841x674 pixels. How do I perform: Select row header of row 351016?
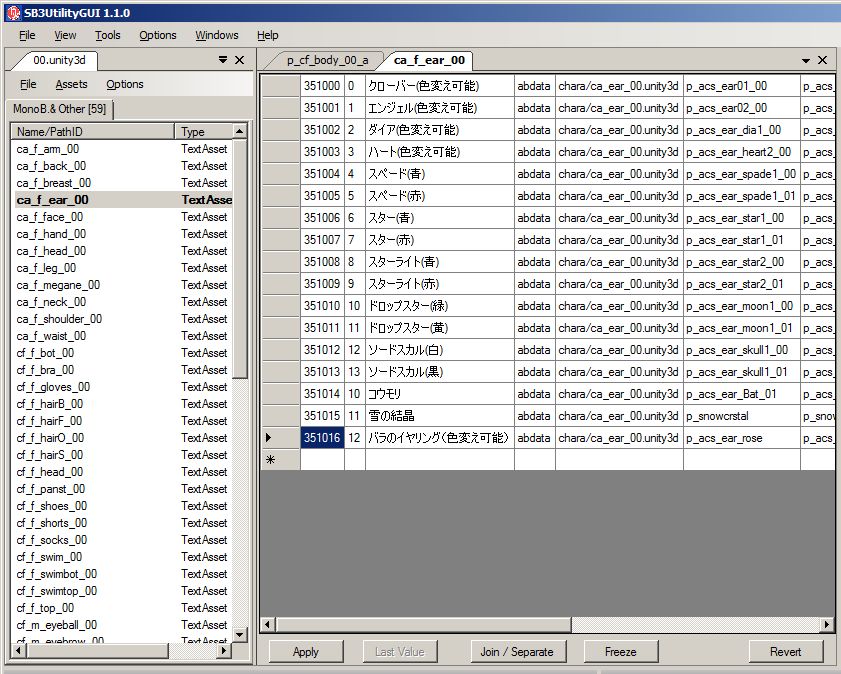pyautogui.click(x=280, y=438)
